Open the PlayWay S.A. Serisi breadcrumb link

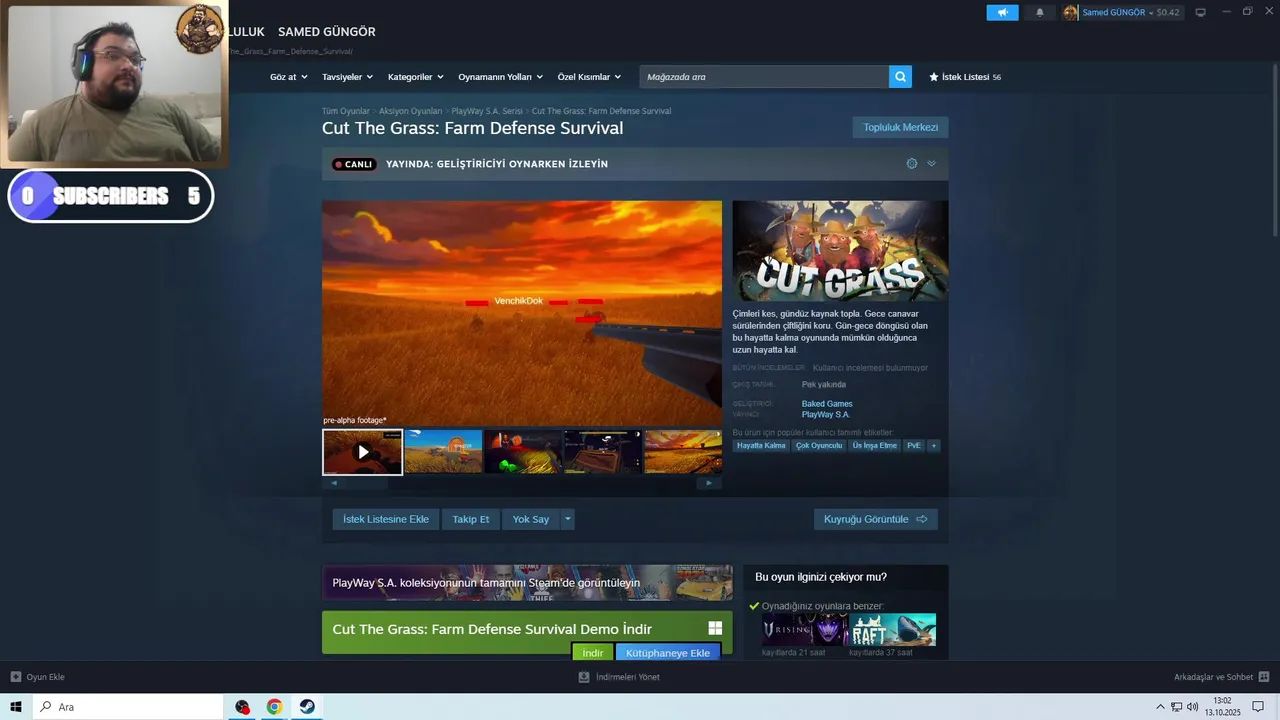487,111
